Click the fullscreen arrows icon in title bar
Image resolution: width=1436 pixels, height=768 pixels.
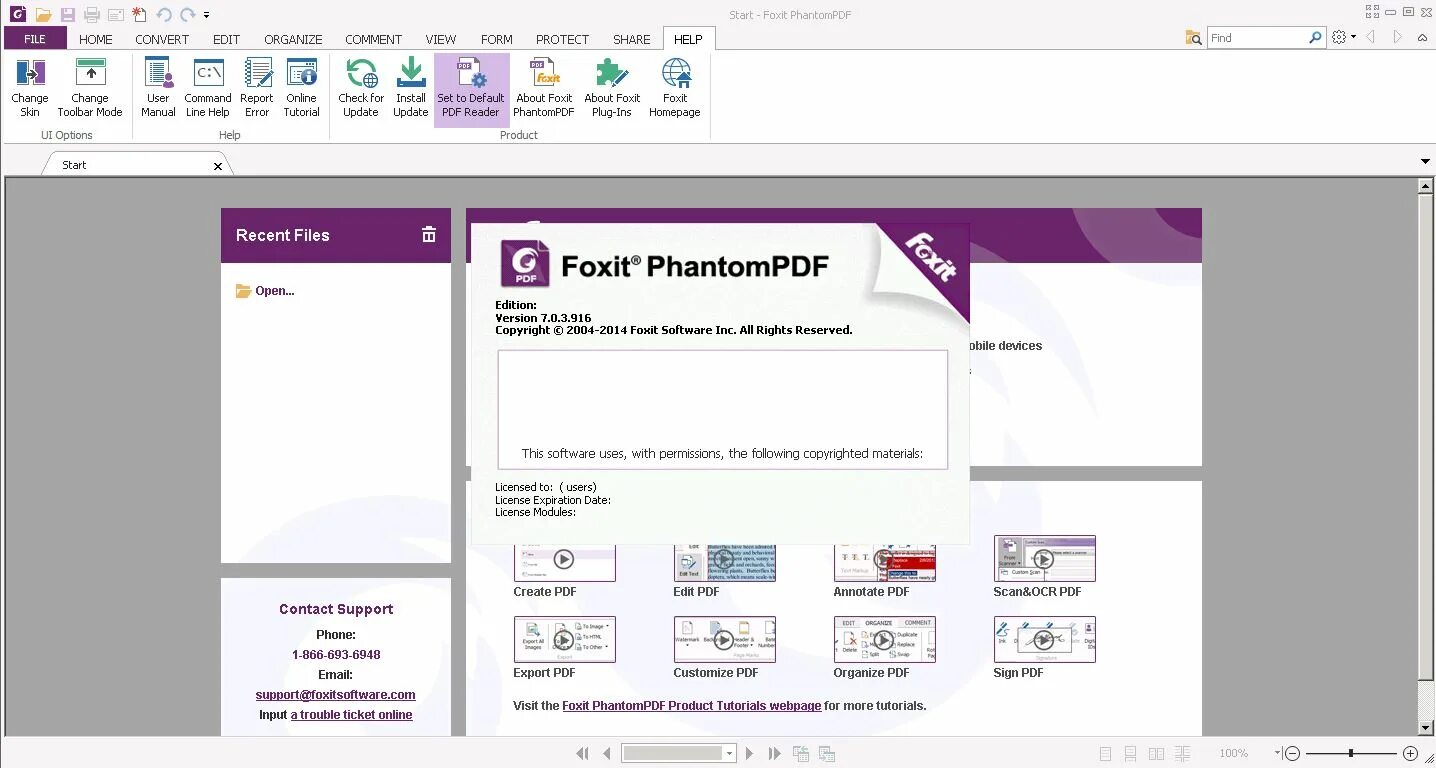click(x=1372, y=11)
